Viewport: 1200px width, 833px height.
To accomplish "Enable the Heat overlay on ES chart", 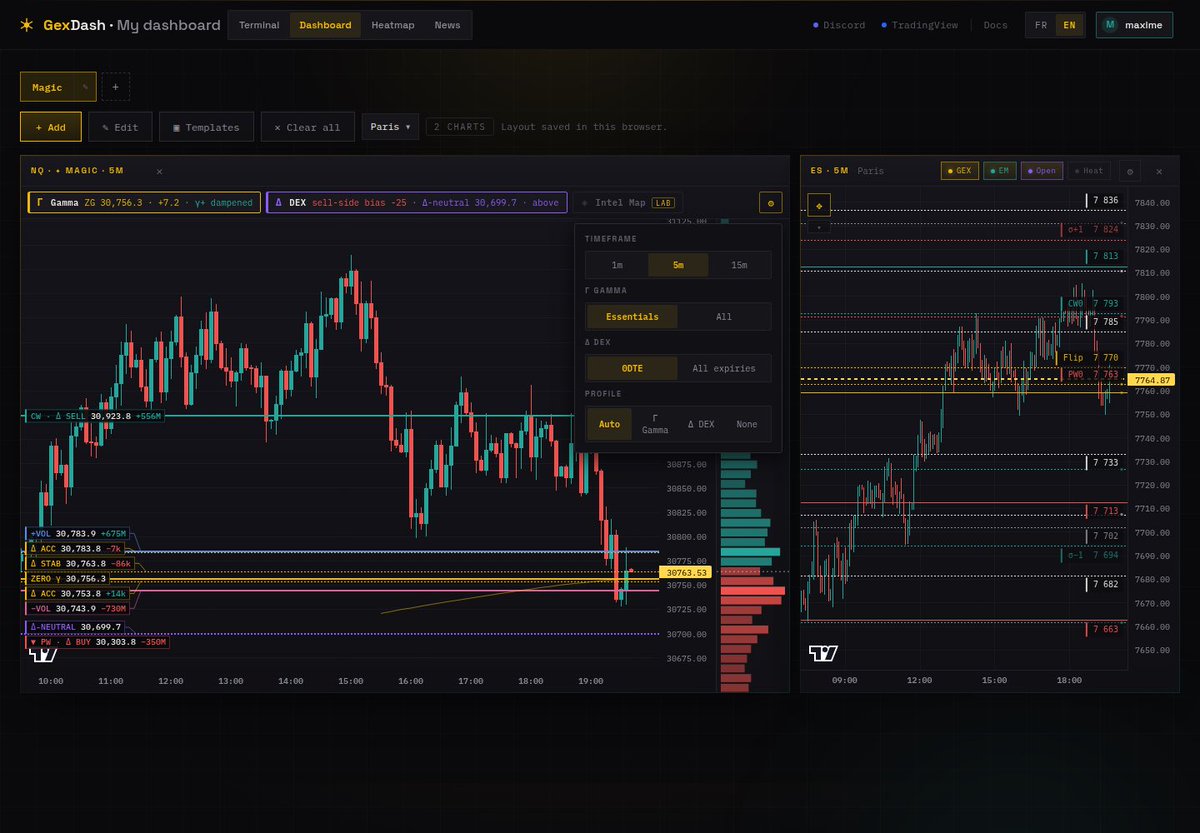I will [1088, 171].
